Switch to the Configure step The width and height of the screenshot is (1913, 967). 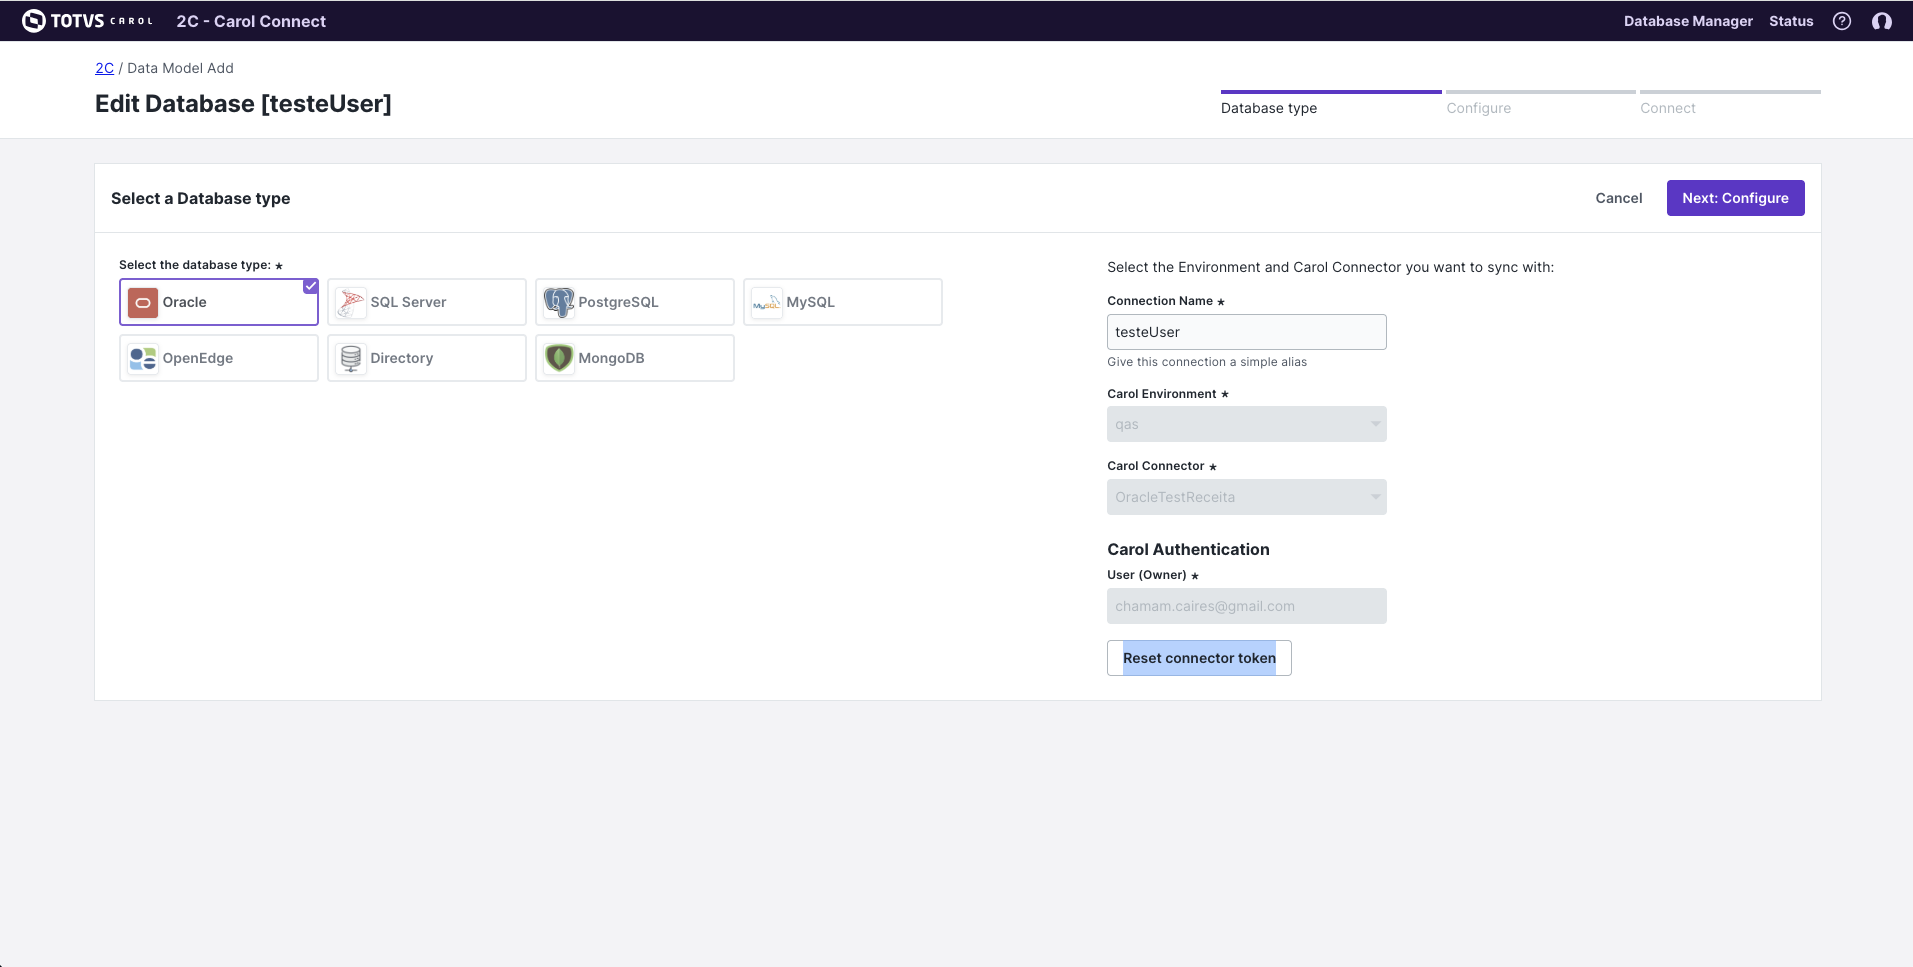click(x=1479, y=108)
